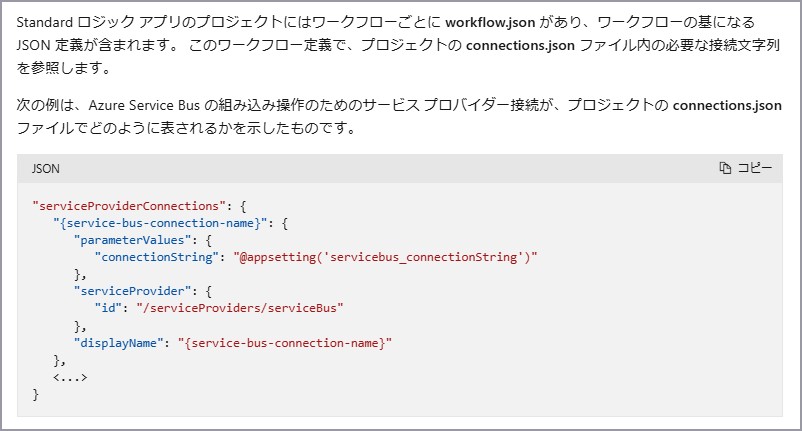Click the "displayName" key in code
802x431 pixels.
point(118,343)
